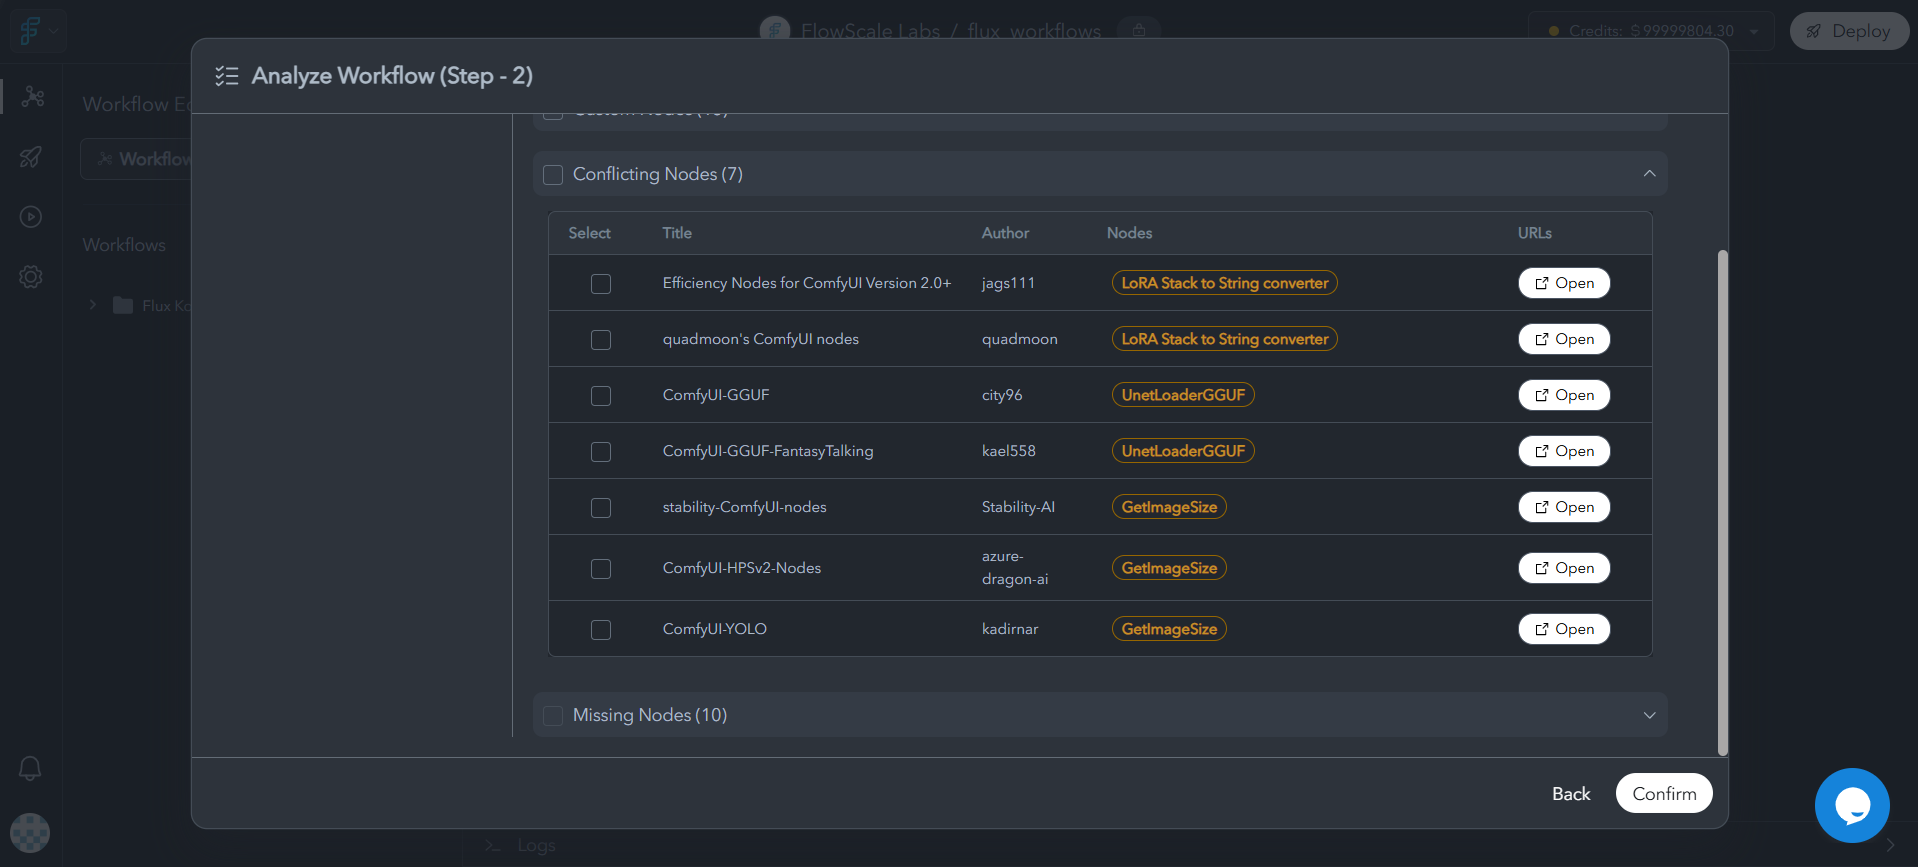Confirm the workflow analysis

click(x=1664, y=794)
